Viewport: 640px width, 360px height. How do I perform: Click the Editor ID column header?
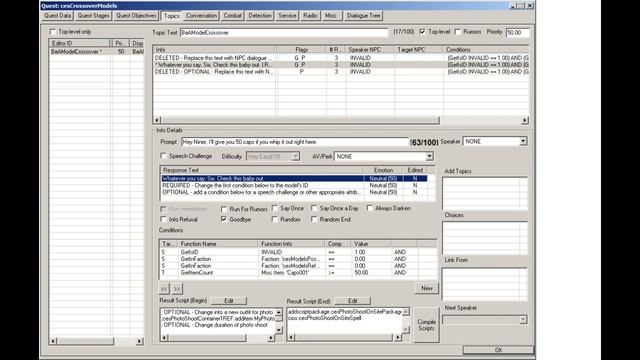click(80, 43)
